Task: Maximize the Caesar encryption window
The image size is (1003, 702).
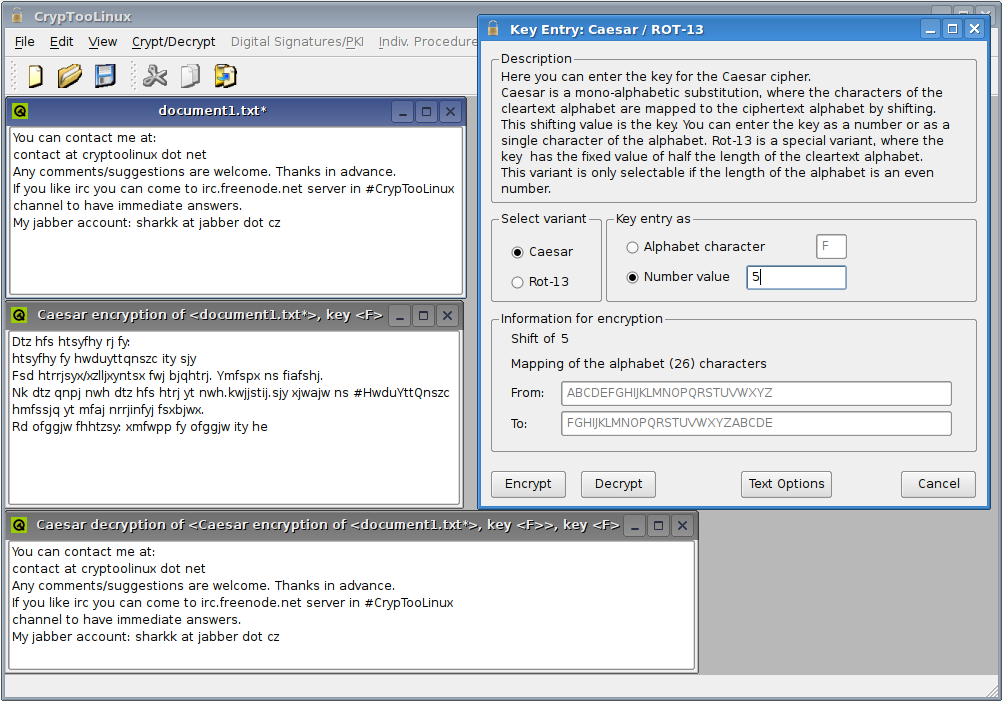Action: [423, 315]
